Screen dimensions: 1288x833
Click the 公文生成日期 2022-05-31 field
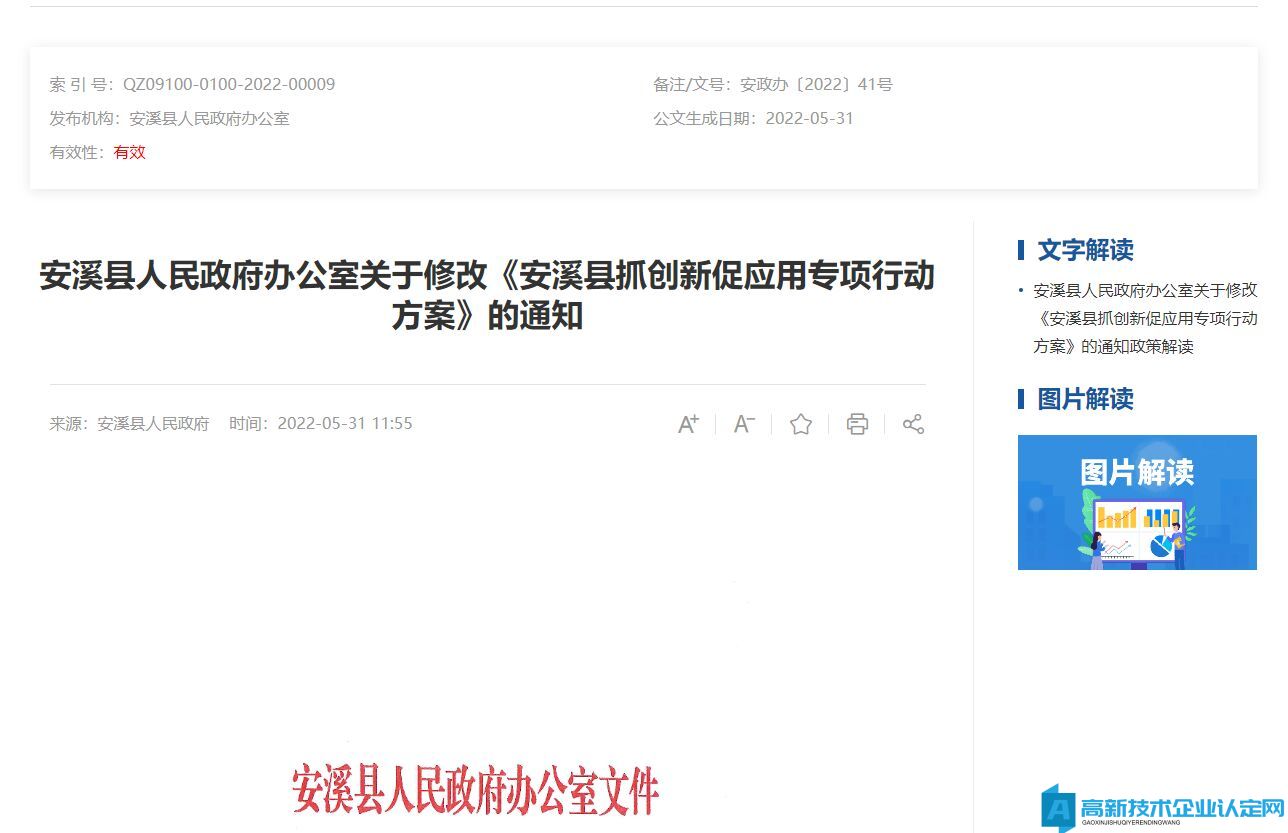tap(809, 118)
